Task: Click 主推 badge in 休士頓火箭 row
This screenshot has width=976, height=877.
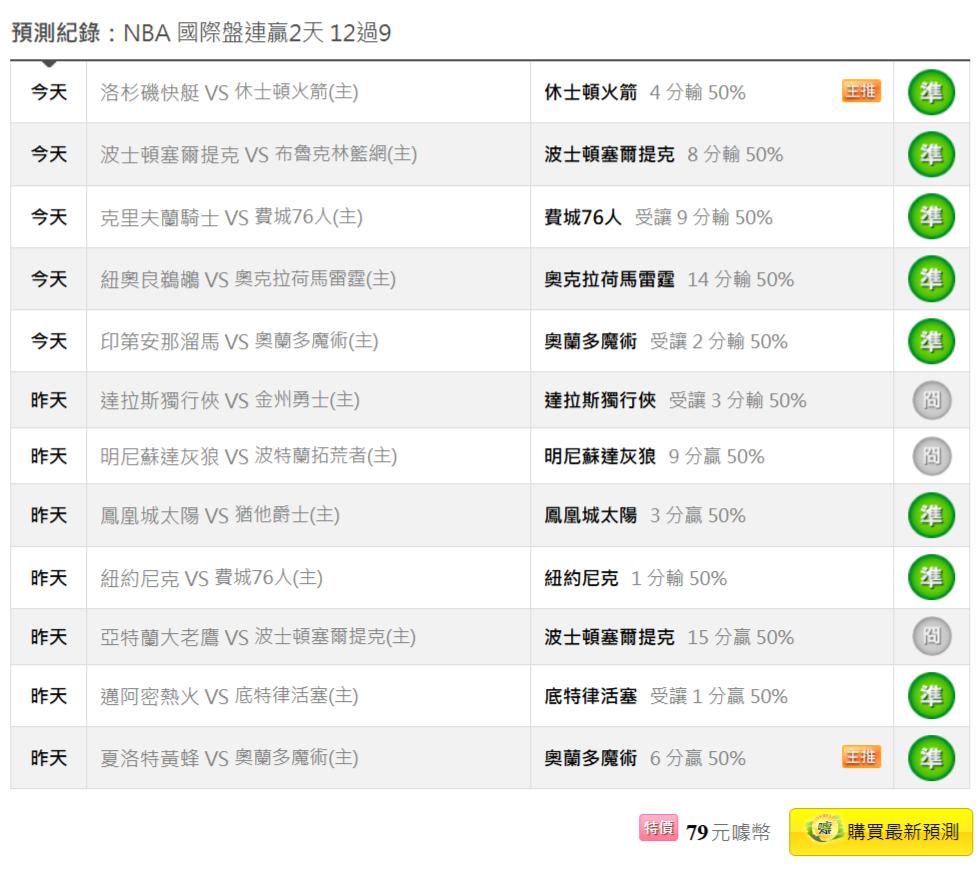Action: pos(861,91)
